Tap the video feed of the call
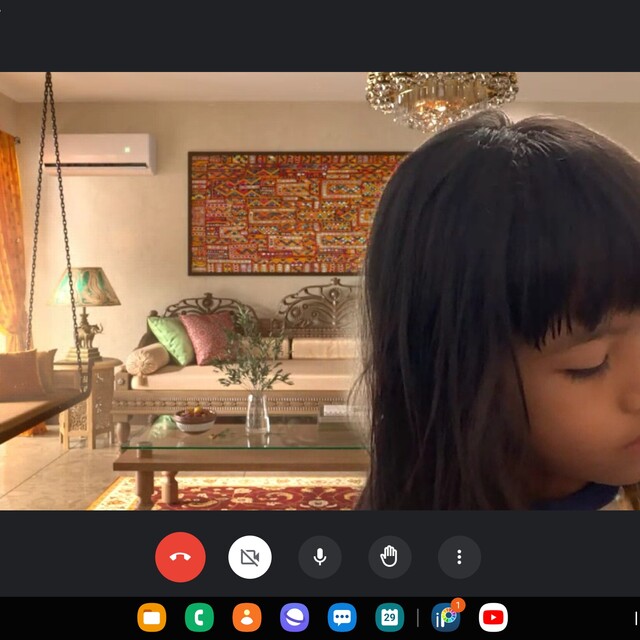This screenshot has height=640, width=640. [x=320, y=291]
